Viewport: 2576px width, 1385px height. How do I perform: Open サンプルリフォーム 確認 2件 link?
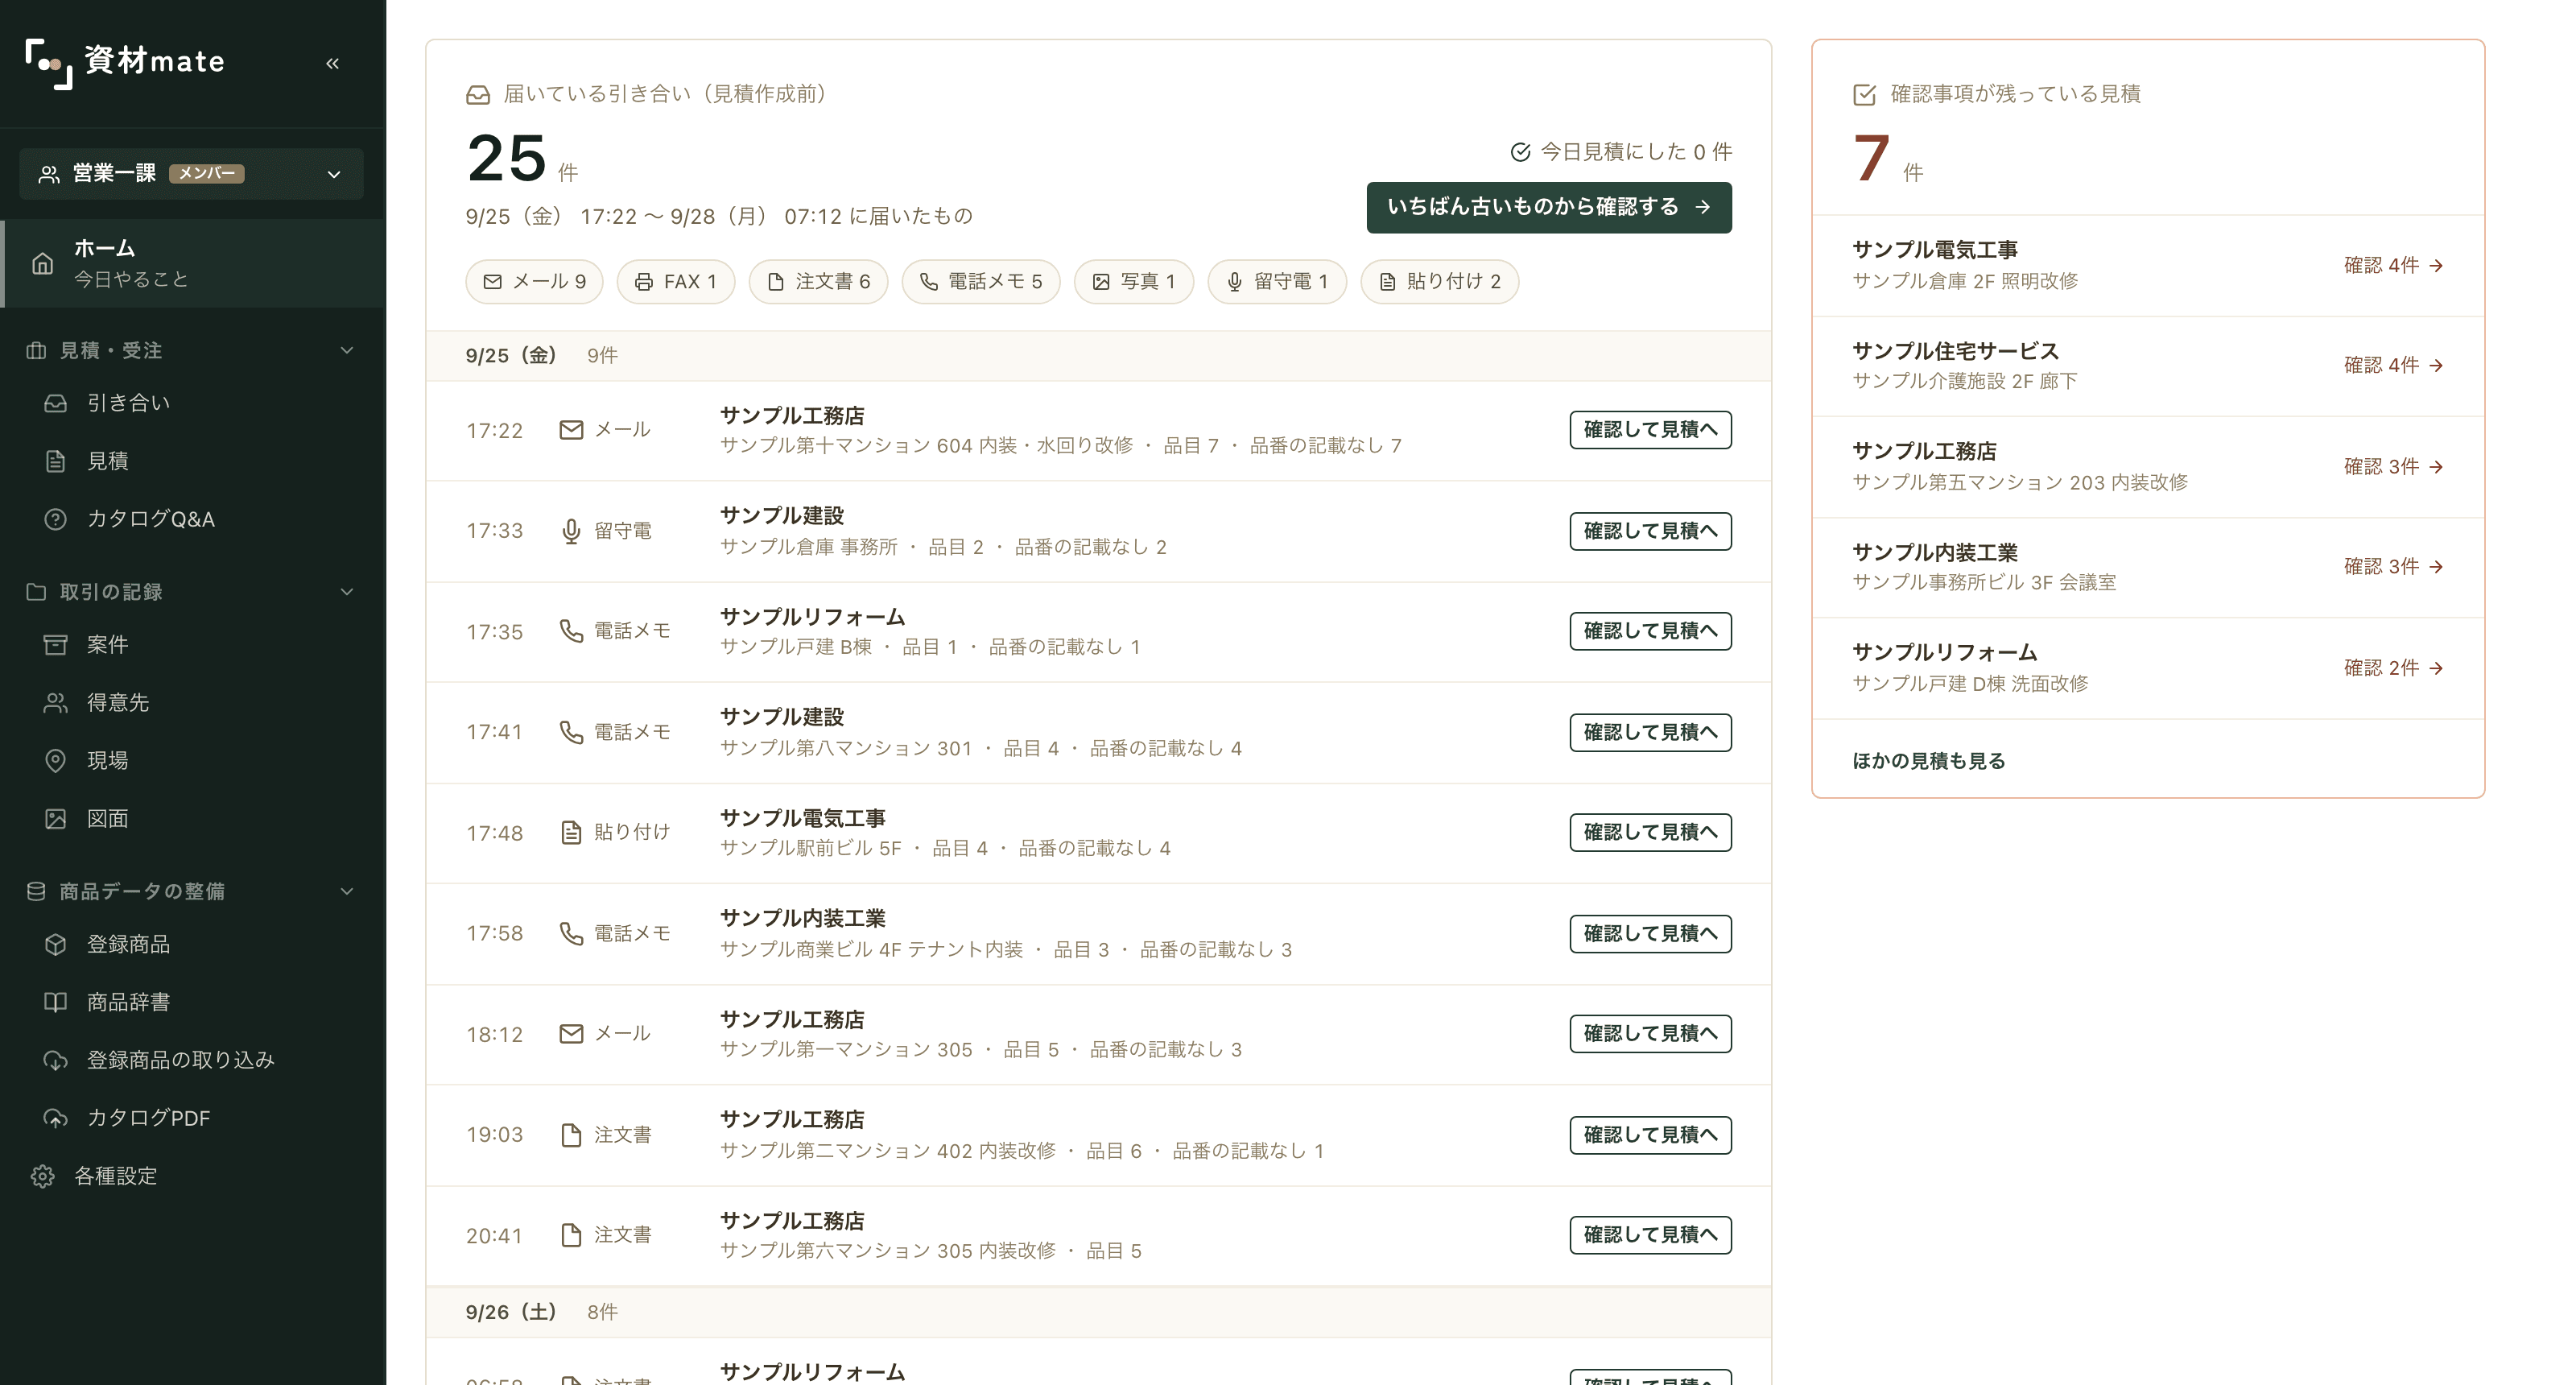point(2393,668)
